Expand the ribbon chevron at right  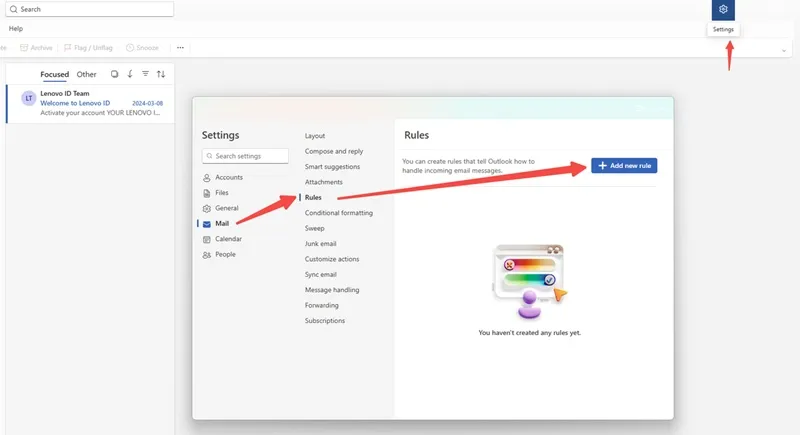784,50
